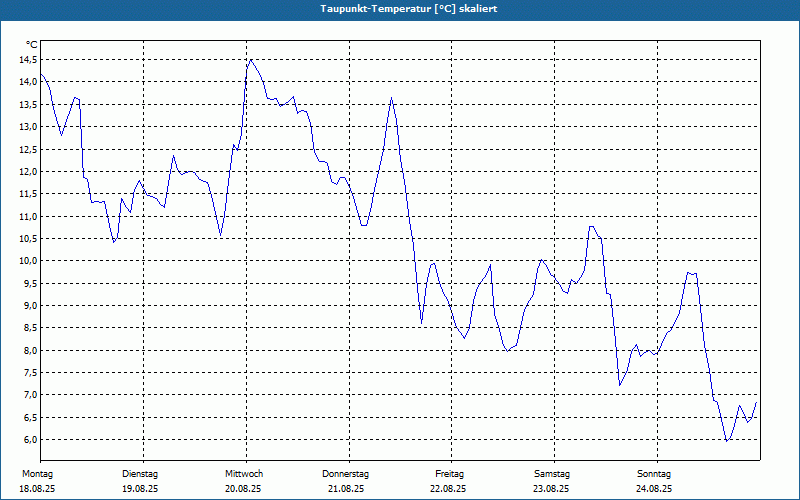
Task: Click the 10,5 y-axis label
Action: (x=29, y=239)
